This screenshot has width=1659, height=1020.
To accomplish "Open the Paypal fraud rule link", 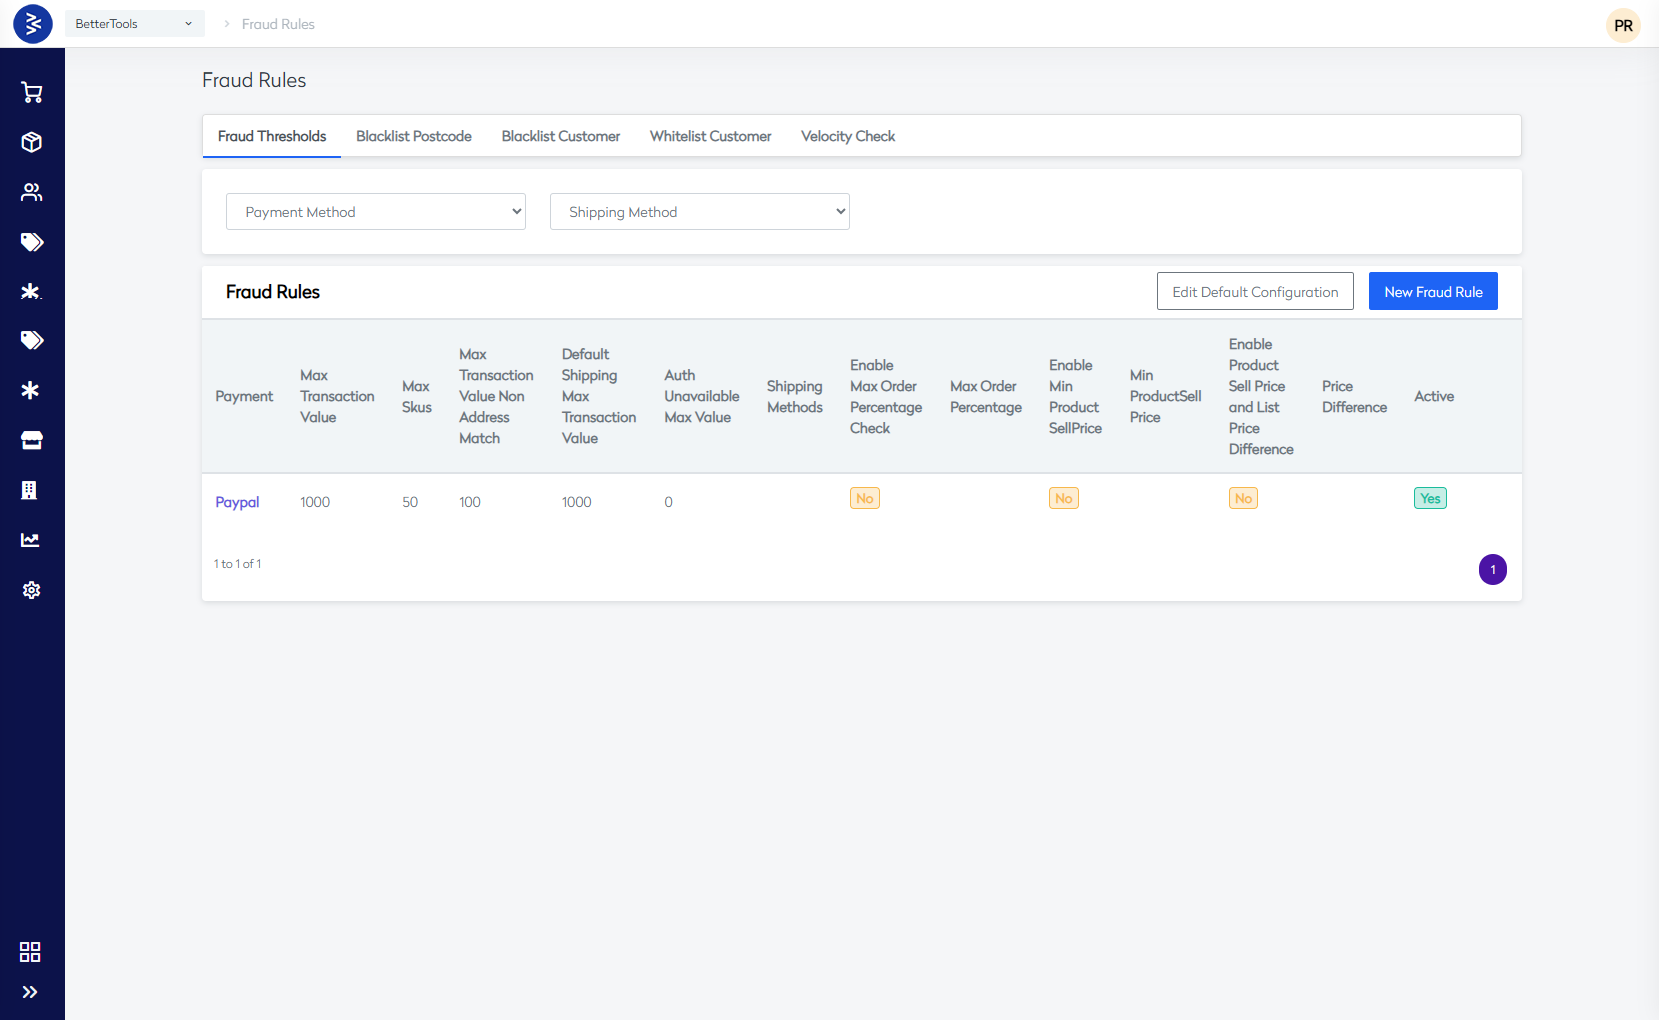I will [x=237, y=502].
